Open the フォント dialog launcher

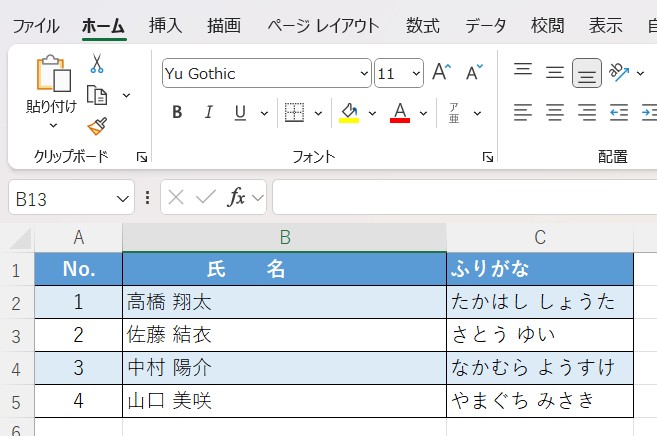pos(487,157)
